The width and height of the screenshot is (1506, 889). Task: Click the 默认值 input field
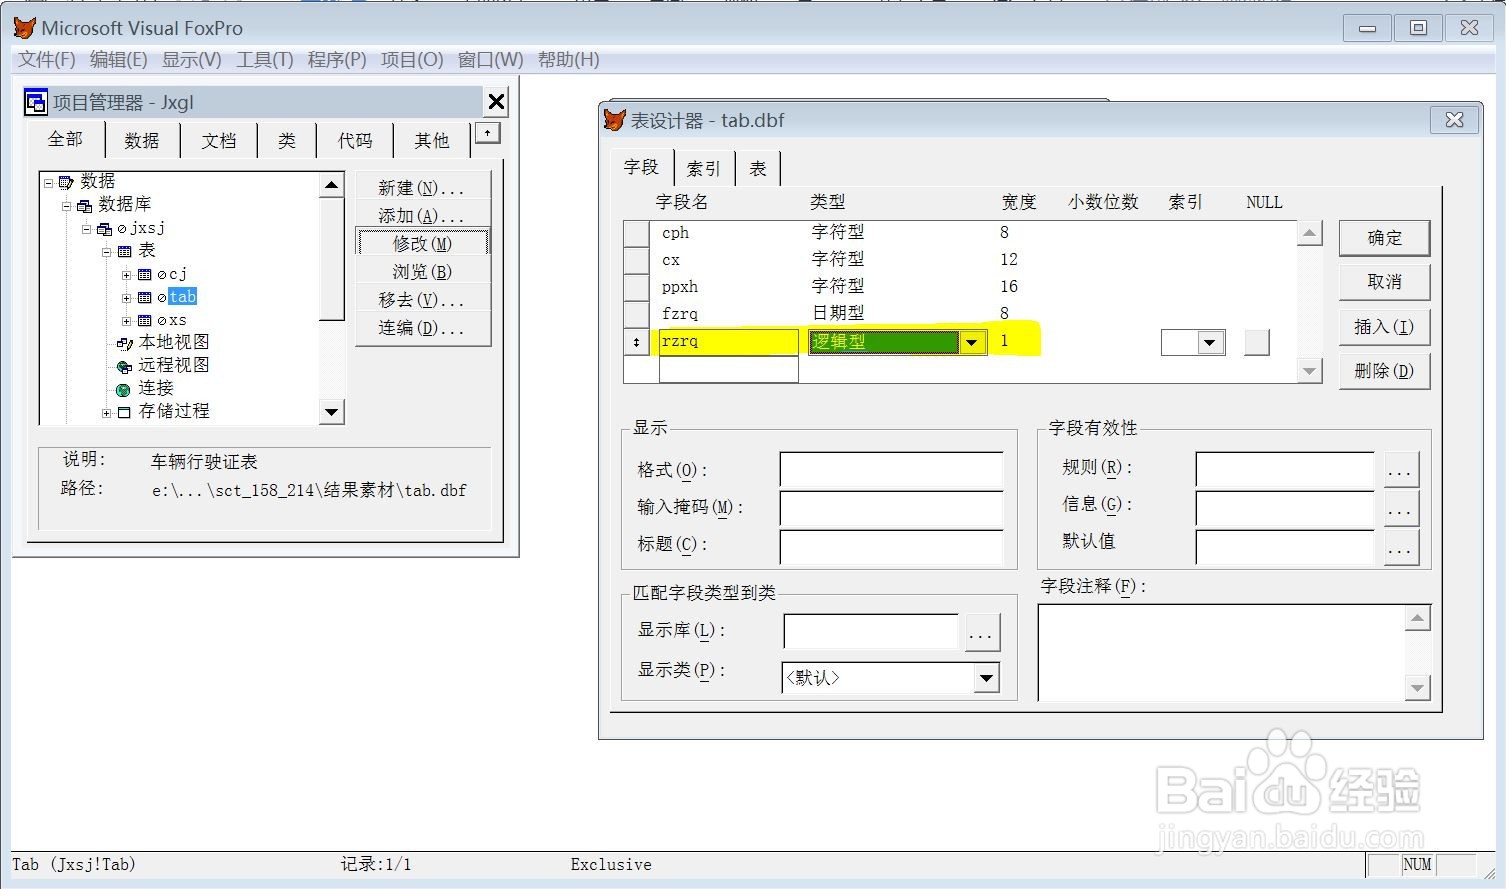pos(1285,546)
